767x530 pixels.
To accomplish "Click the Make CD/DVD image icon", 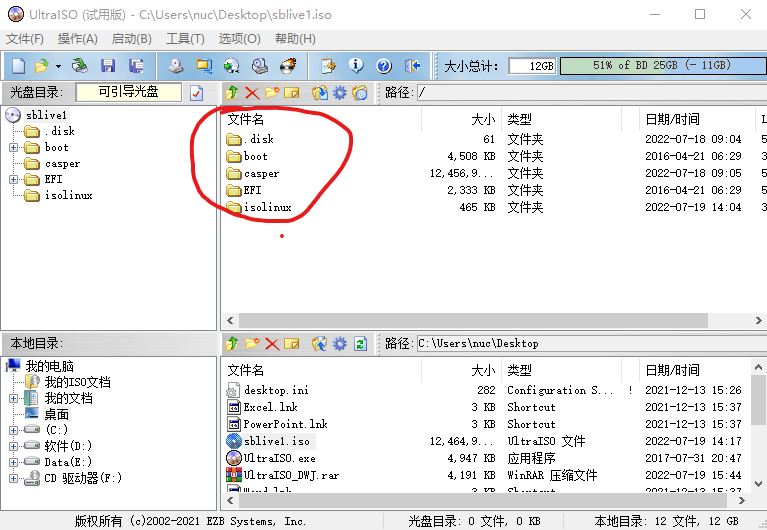I will [176, 66].
